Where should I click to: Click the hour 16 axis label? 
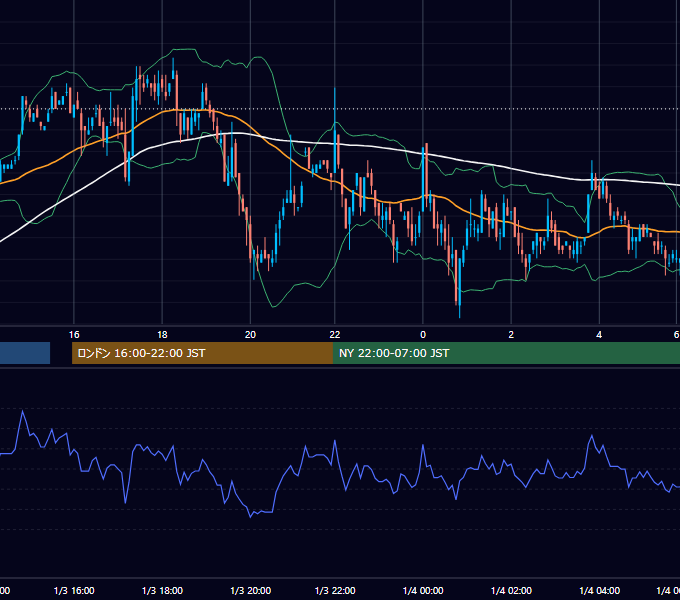coord(74,334)
